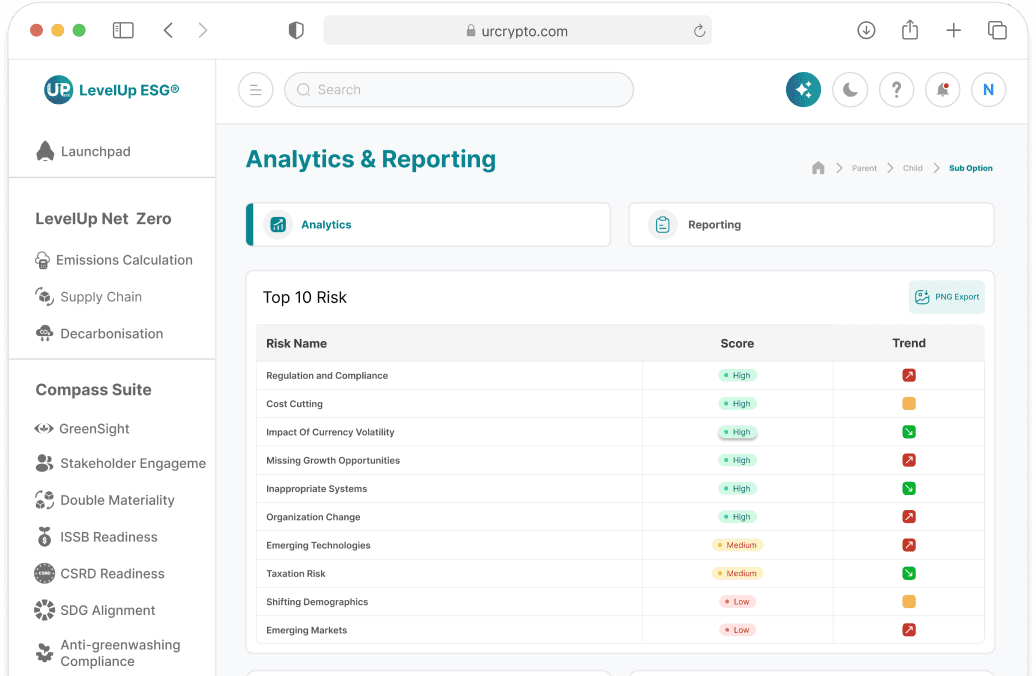This screenshot has height=676, width=1036.
Task: Click the teal AI sparkle assistant button
Action: click(803, 89)
